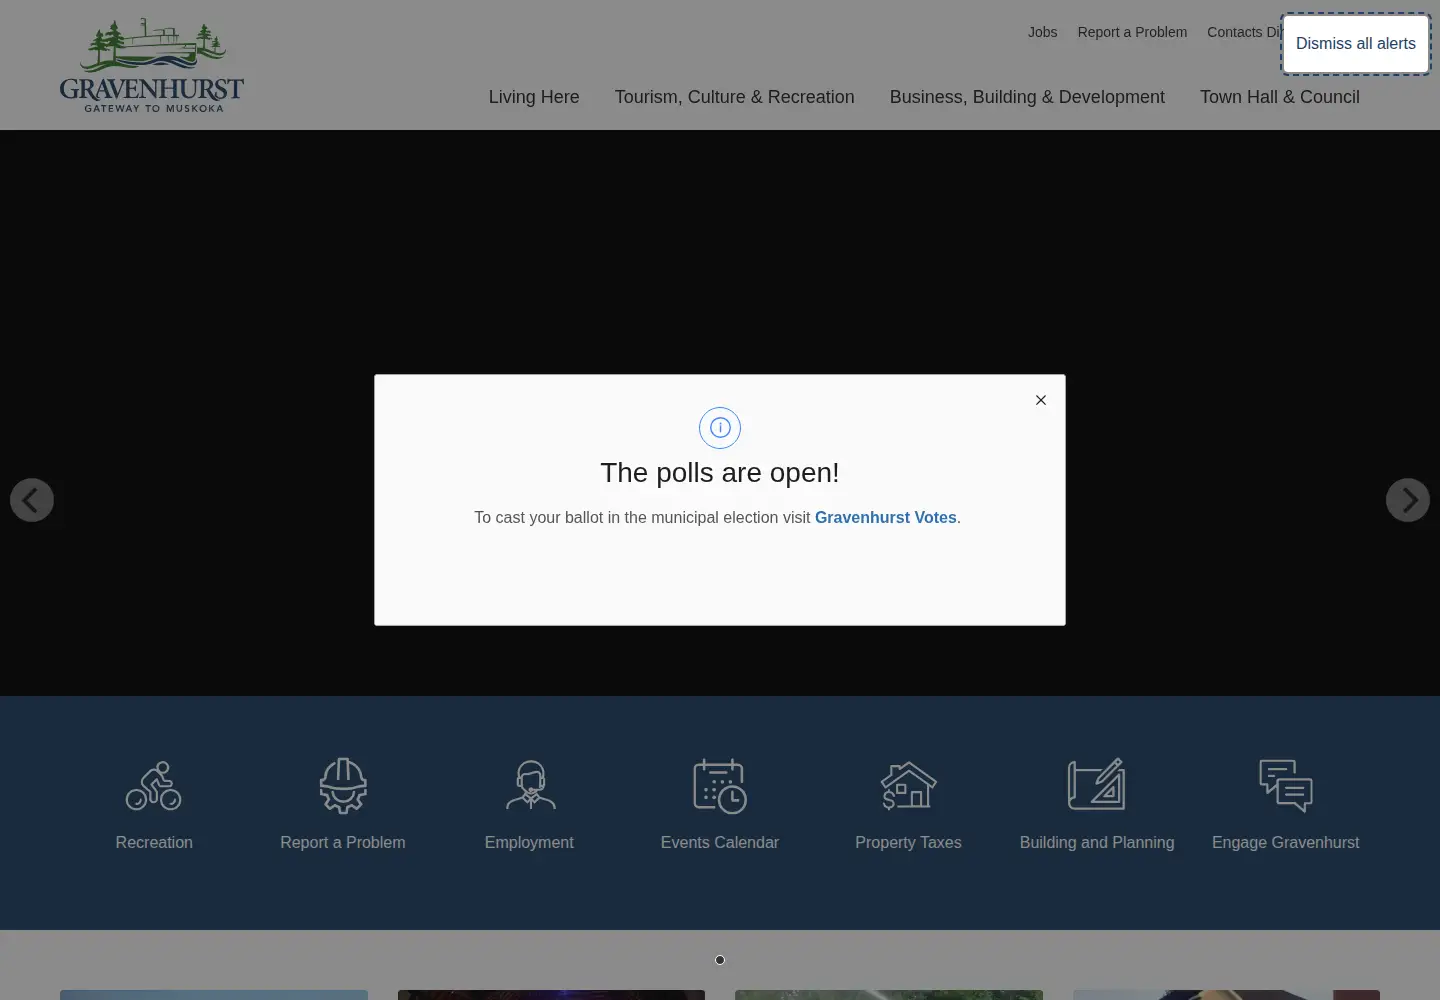
Task: Click the "The polls are open!" heading
Action: [720, 473]
